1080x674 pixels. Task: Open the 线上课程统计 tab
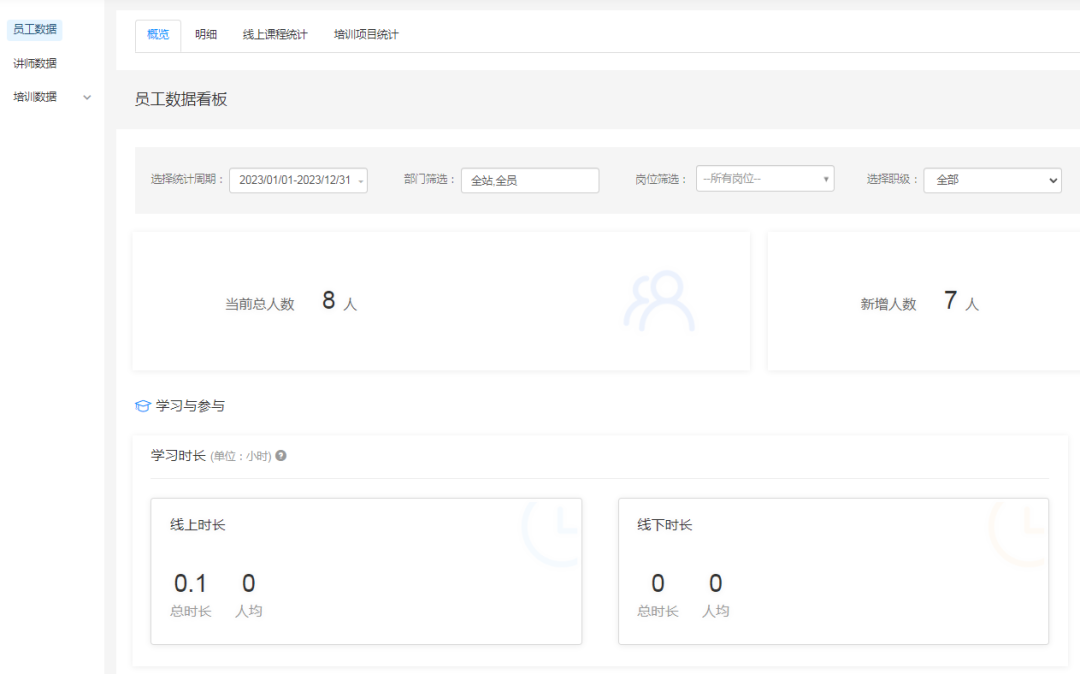tap(275, 35)
